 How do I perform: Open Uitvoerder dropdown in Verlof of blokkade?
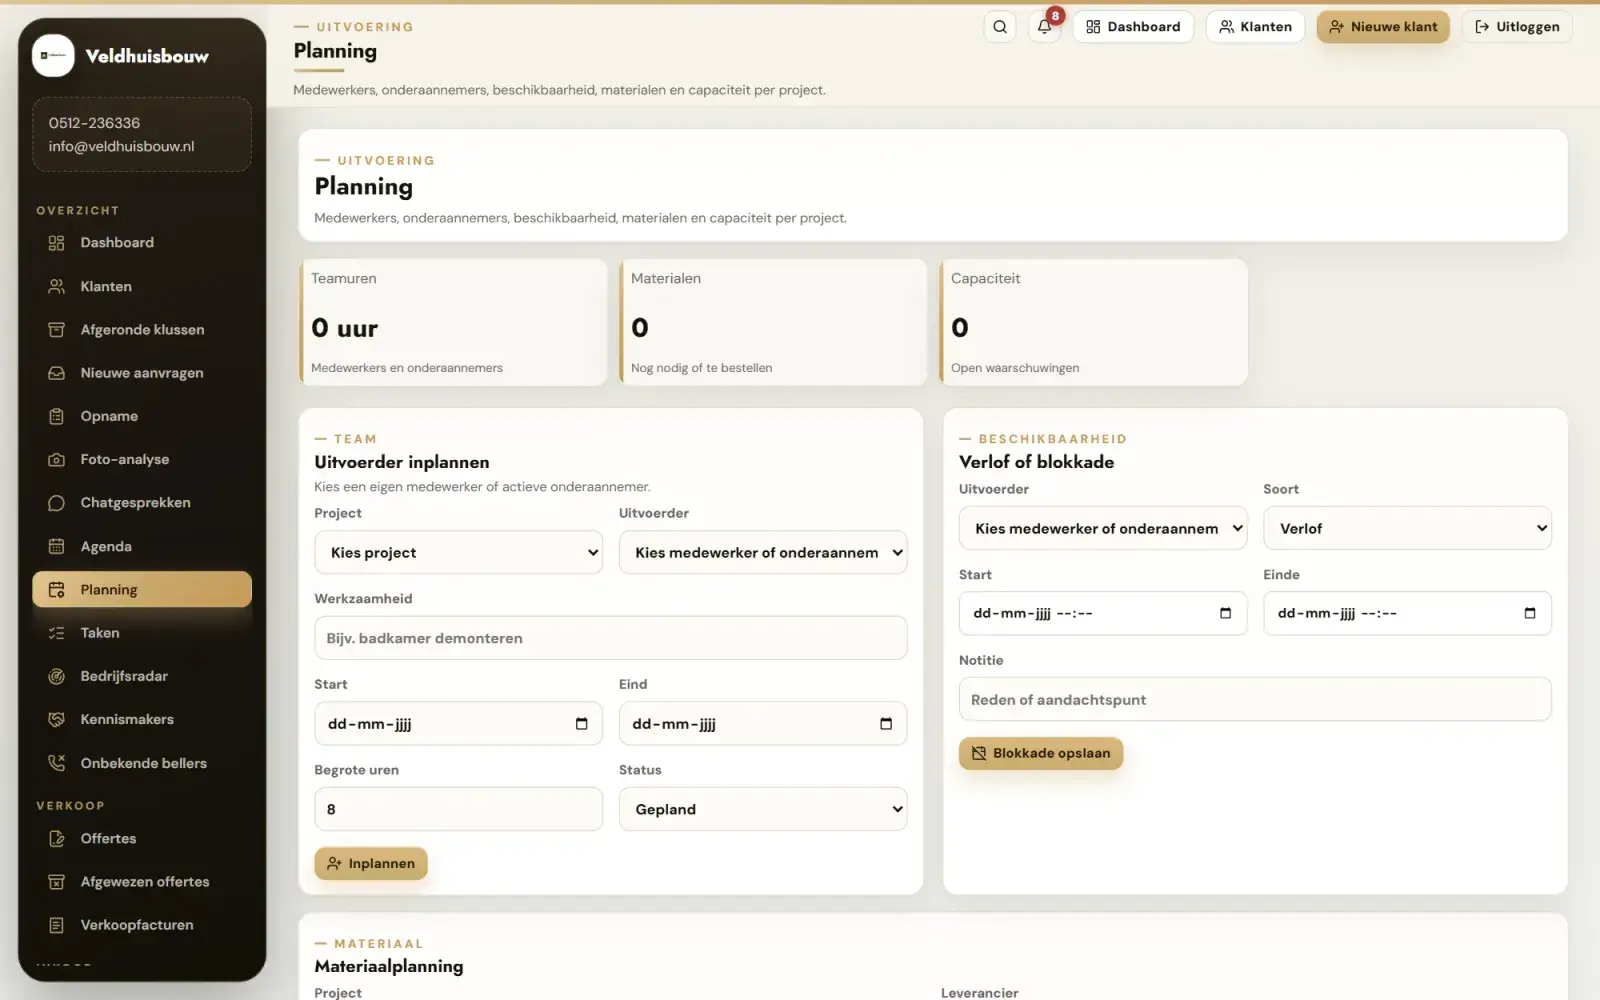[1103, 528]
